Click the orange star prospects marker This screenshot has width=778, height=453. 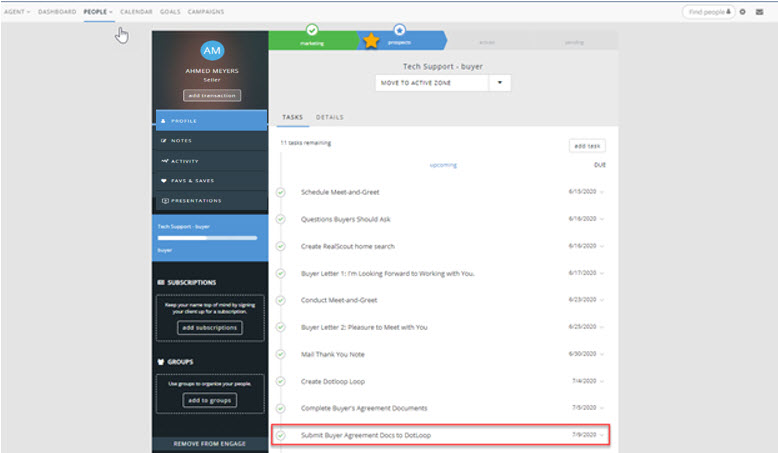(371, 41)
